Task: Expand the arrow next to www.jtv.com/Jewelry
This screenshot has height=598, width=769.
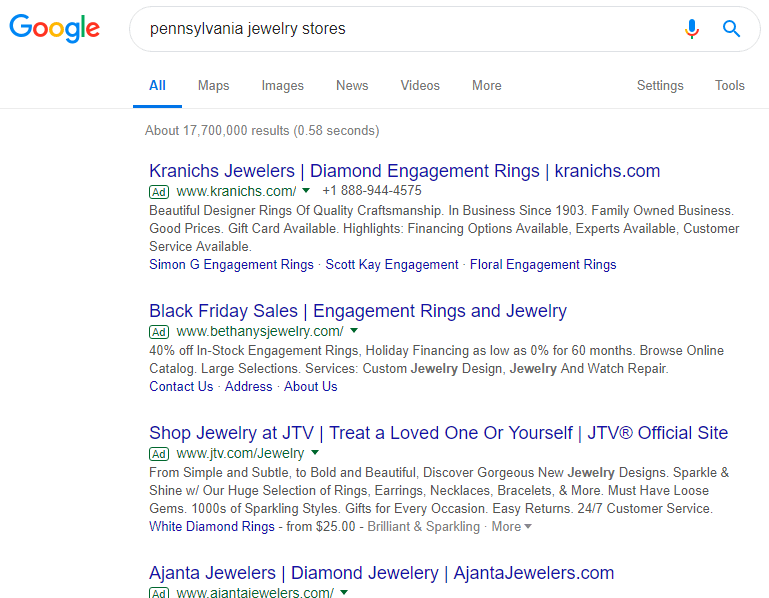Action: pyautogui.click(x=315, y=453)
